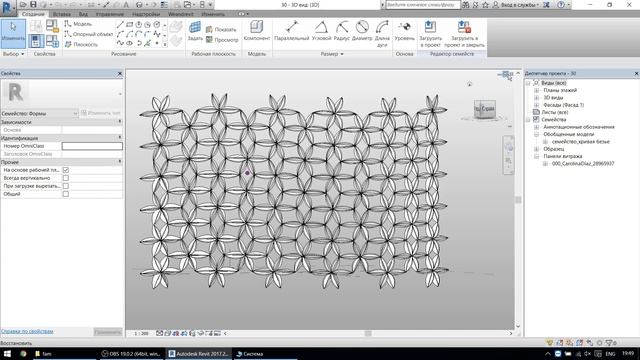Open 'Справка по свойствам' link
The height and width of the screenshot is (360, 640).
coord(27,331)
